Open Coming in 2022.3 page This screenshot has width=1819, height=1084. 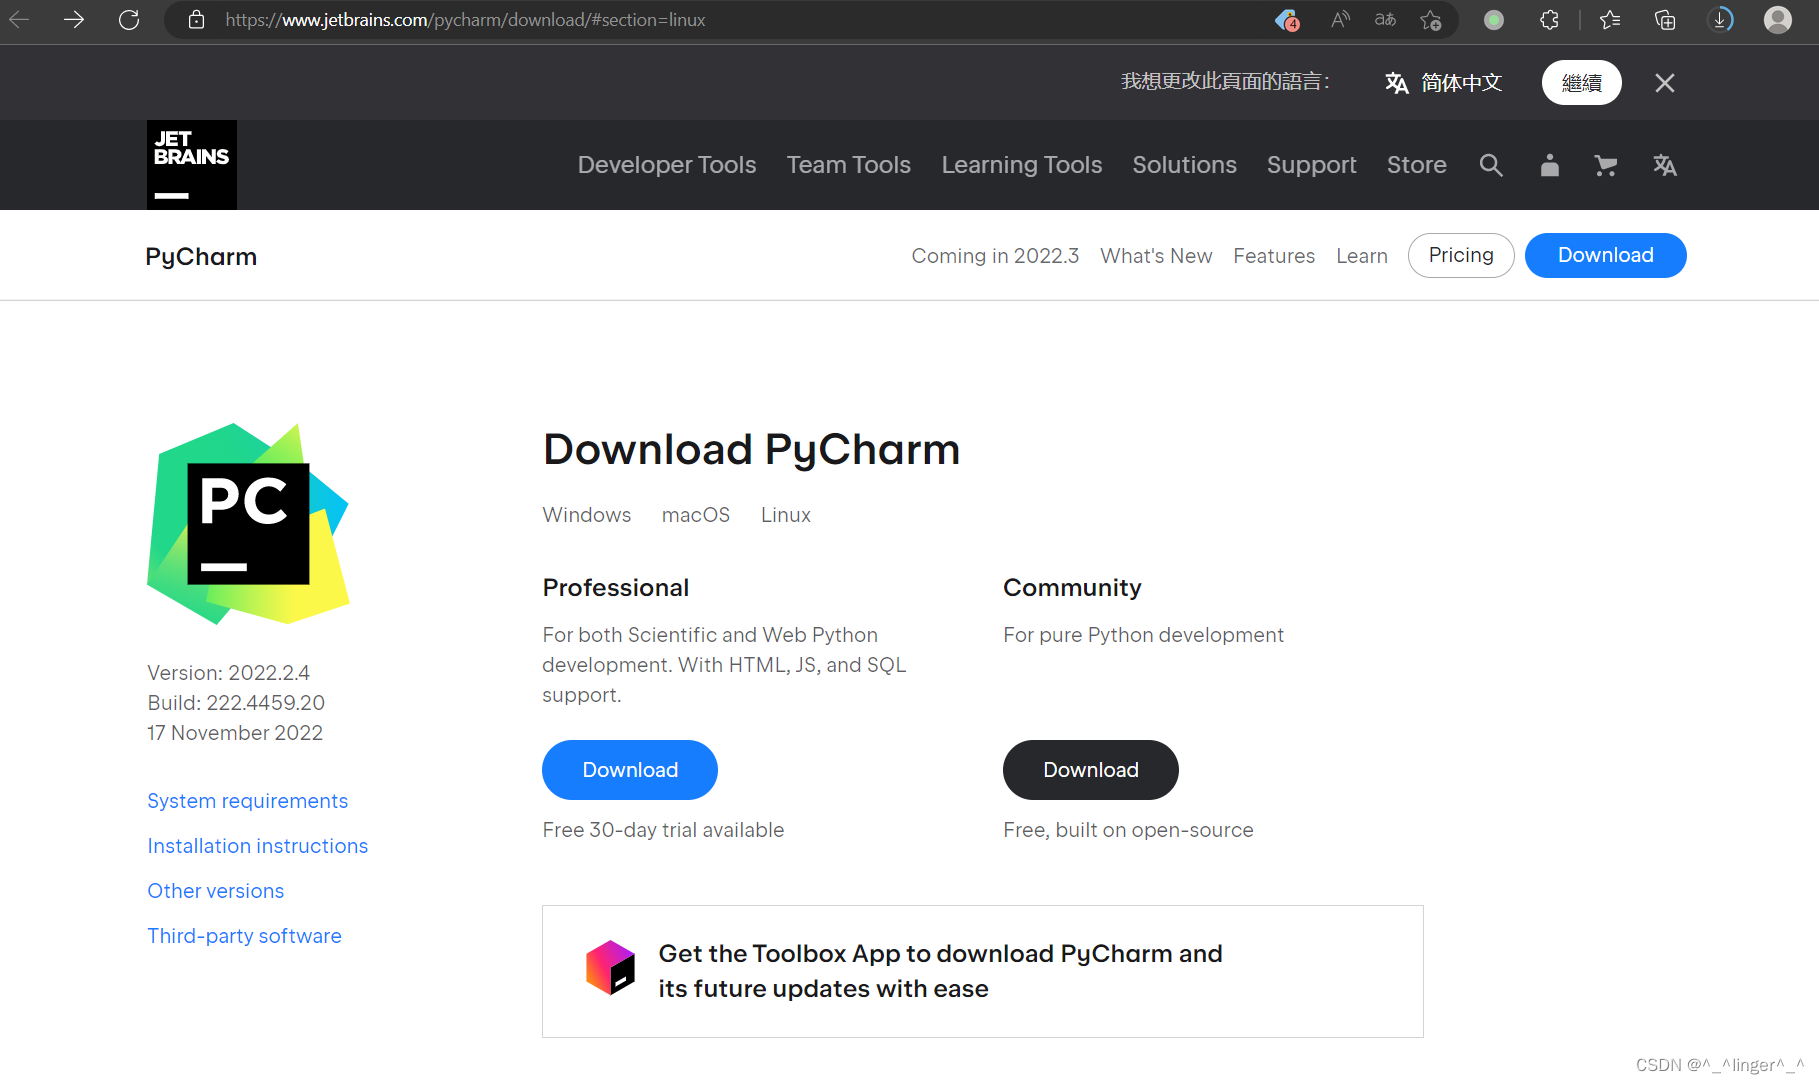pyautogui.click(x=995, y=256)
